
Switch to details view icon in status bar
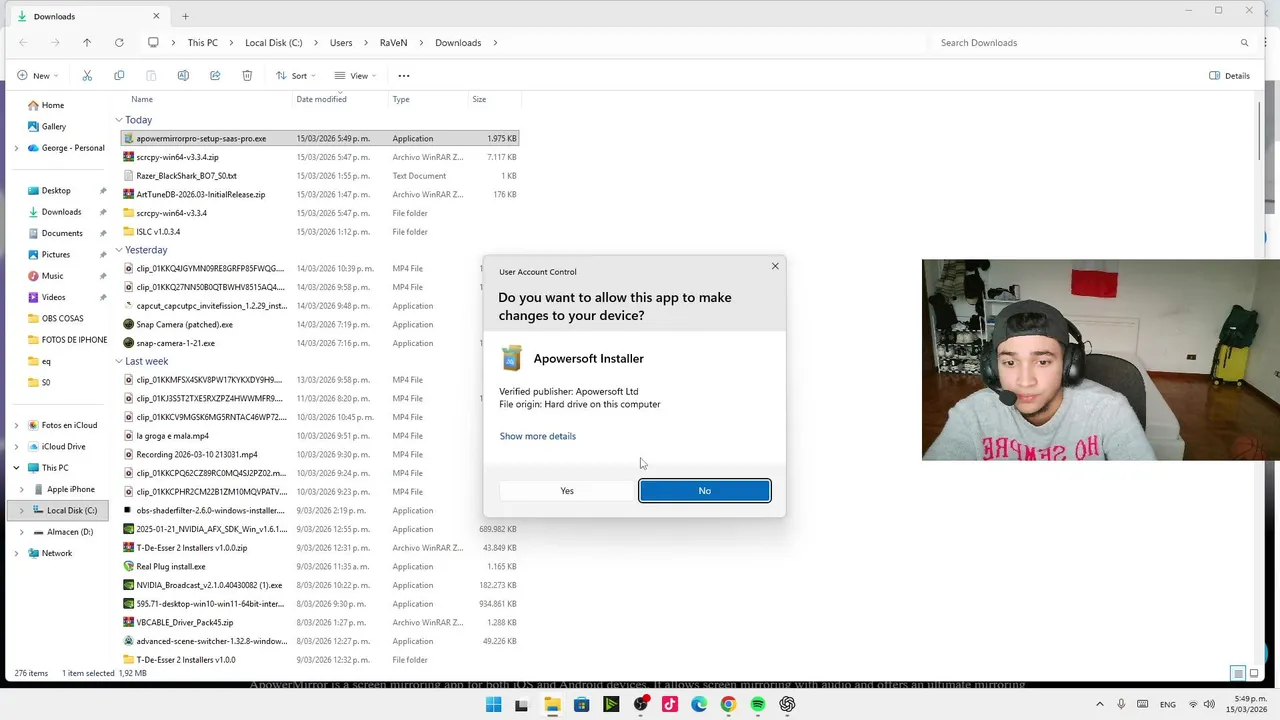(1238, 673)
